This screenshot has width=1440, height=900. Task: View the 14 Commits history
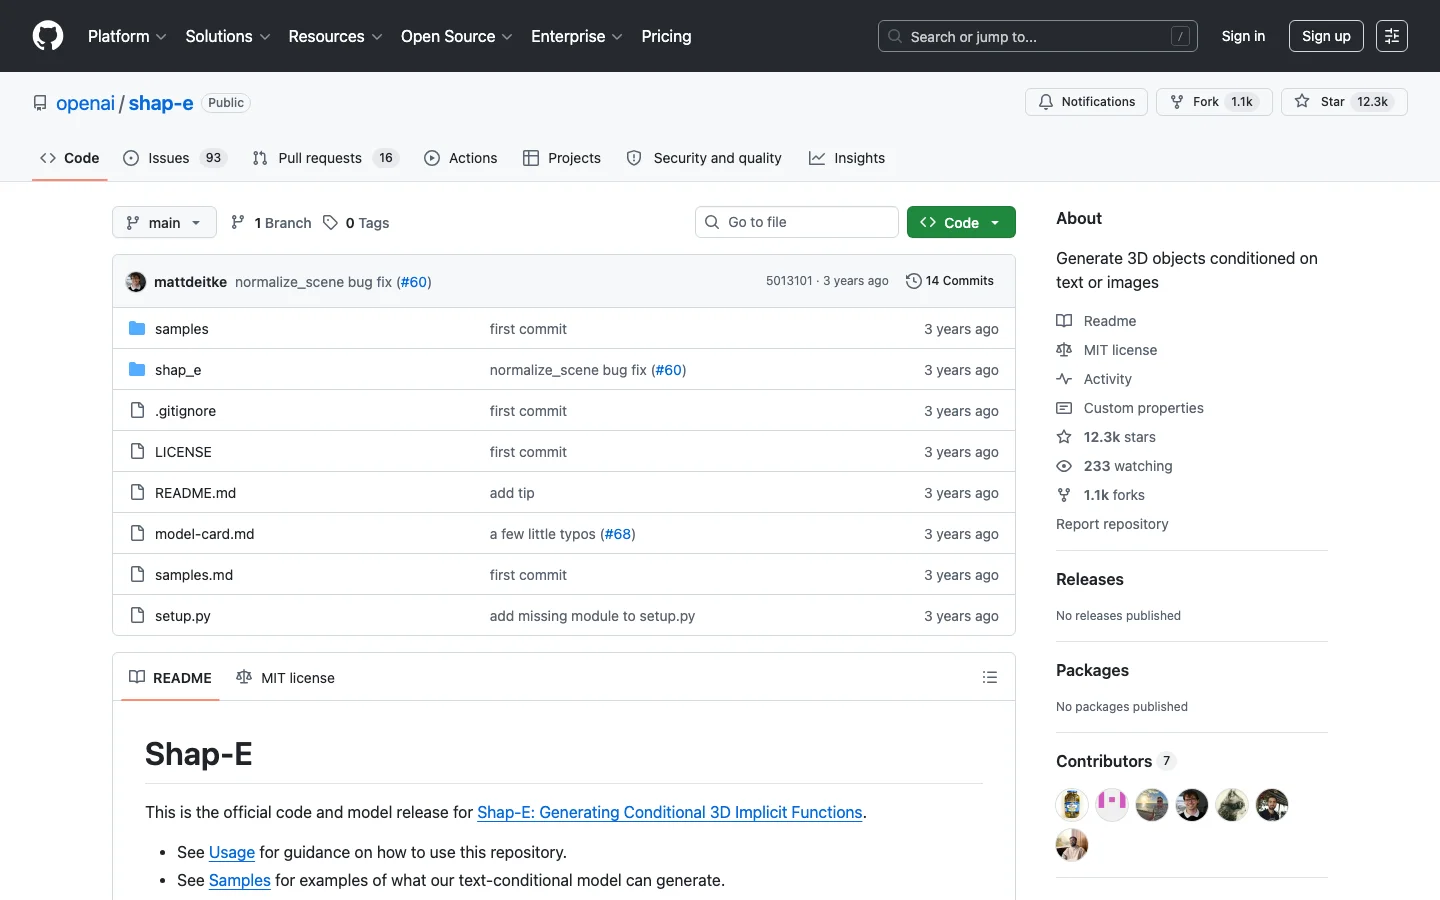pos(950,281)
